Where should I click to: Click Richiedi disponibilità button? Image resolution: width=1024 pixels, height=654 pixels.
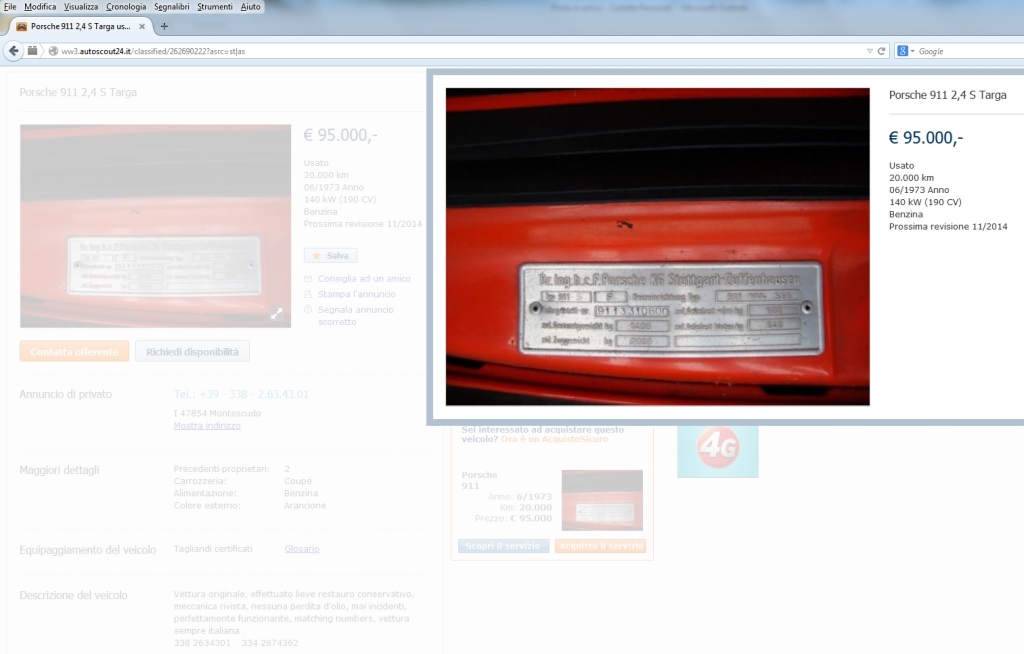click(192, 352)
